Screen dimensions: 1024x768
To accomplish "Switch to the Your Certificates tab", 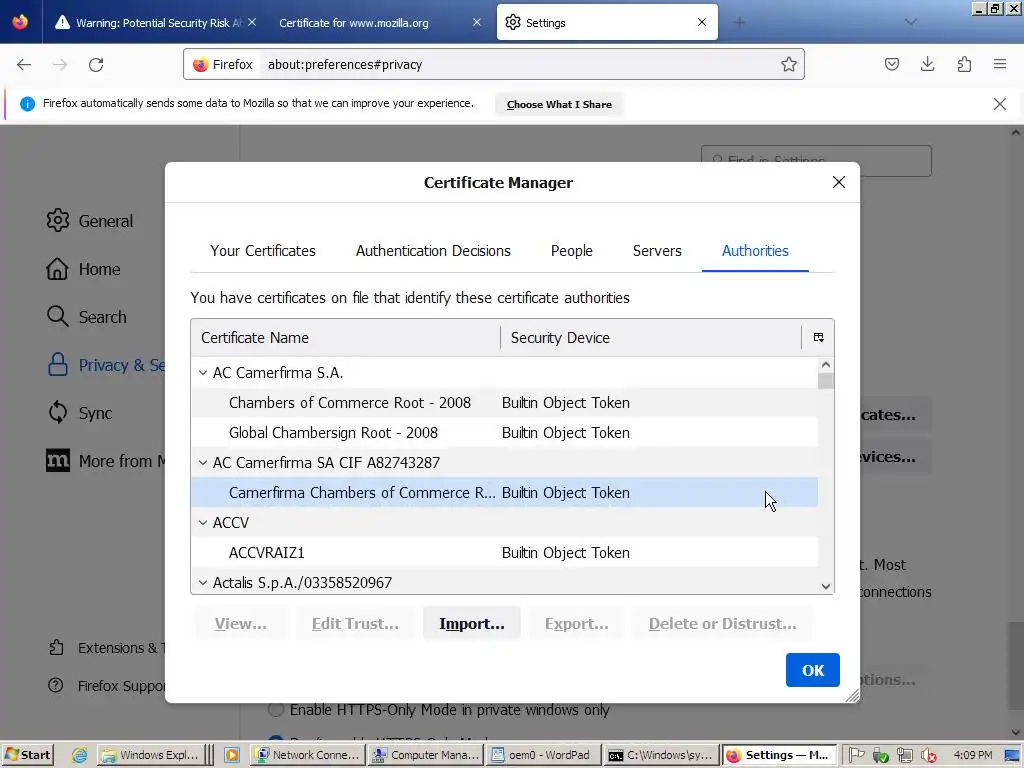I will 263,251.
